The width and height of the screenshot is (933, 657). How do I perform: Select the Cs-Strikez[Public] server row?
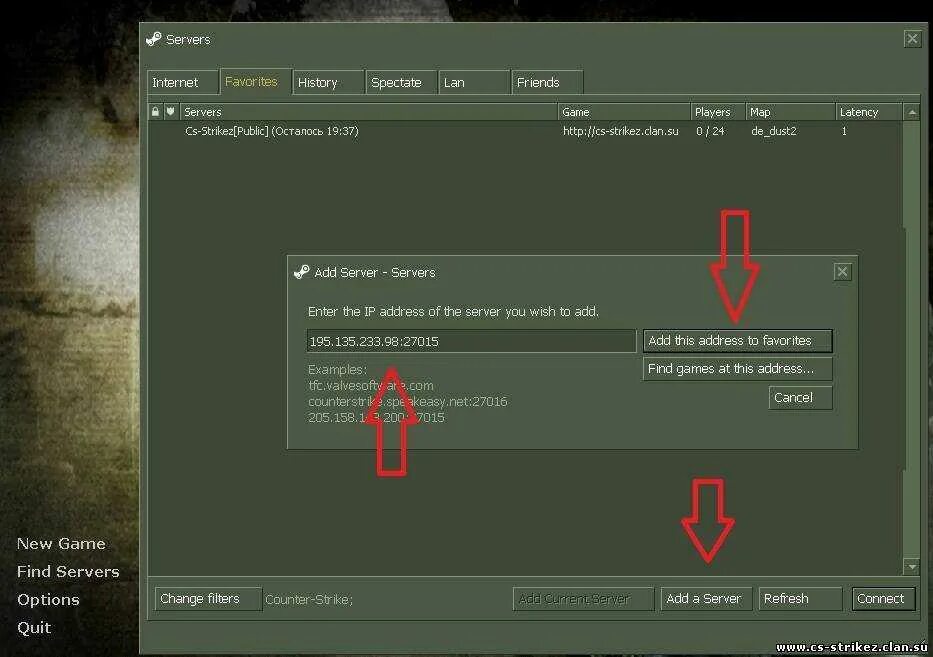(x=525, y=131)
